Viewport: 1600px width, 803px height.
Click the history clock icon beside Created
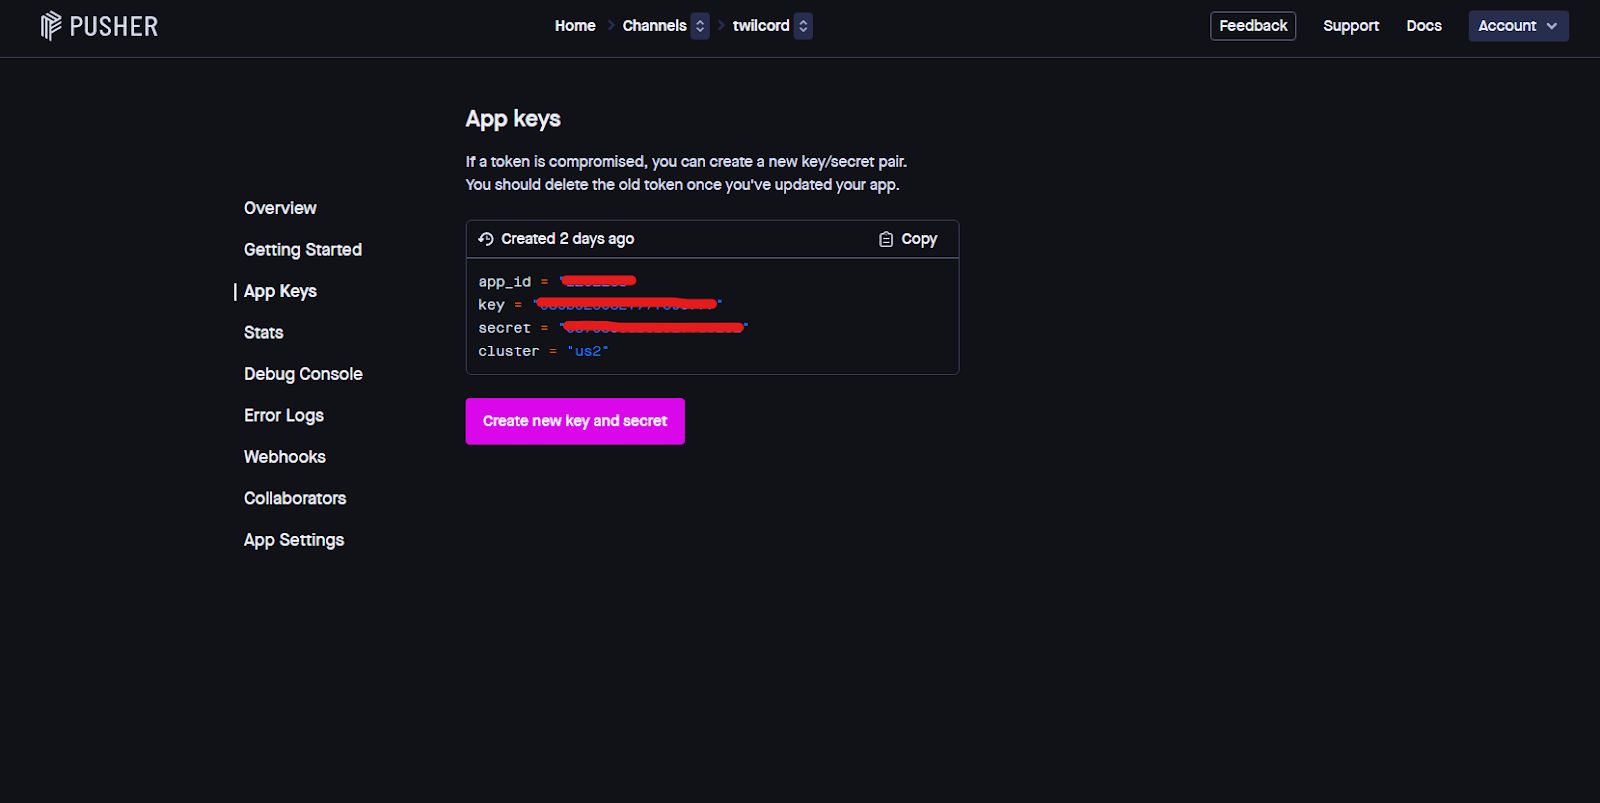(486, 239)
